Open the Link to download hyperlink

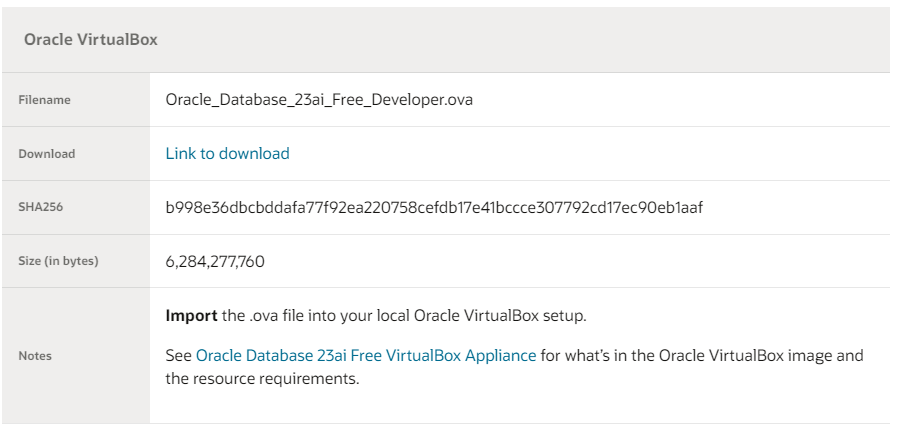point(227,153)
